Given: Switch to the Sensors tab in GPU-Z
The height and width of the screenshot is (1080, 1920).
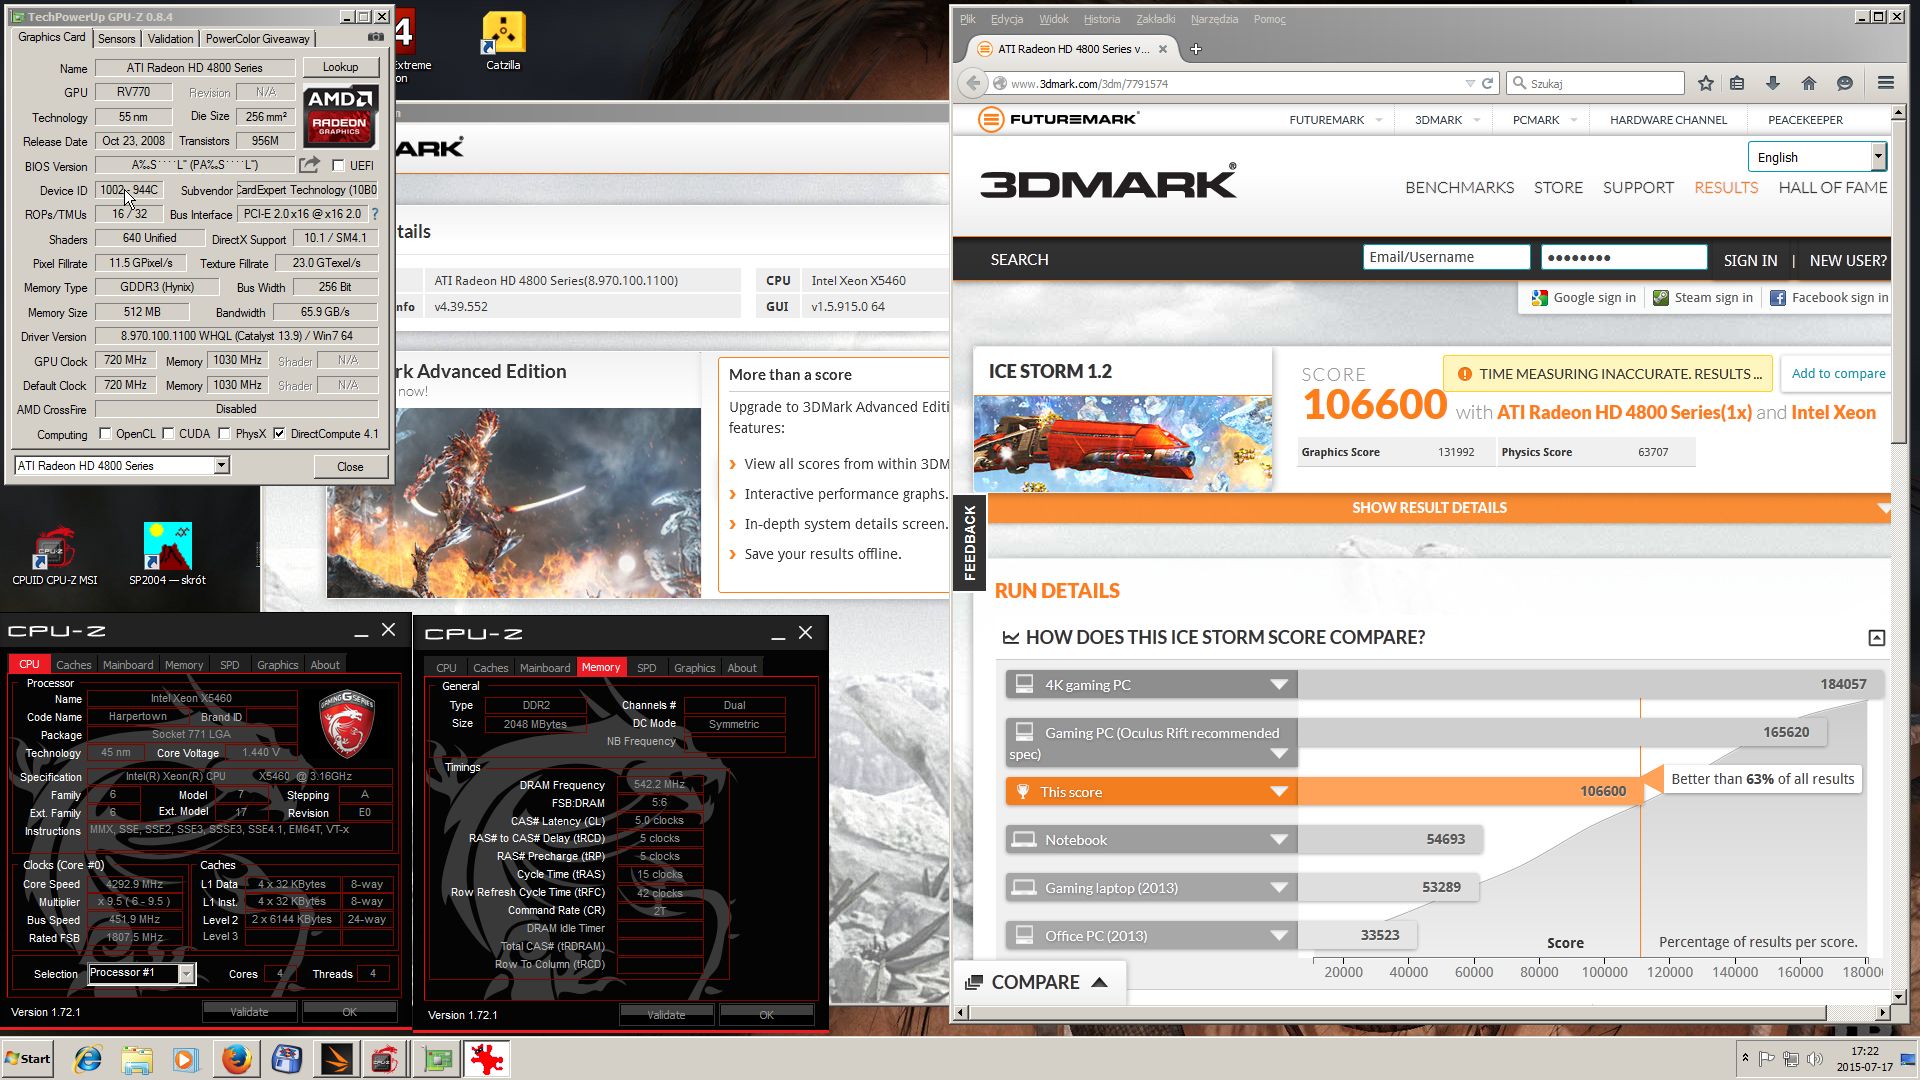Looking at the screenshot, I should click(x=116, y=39).
